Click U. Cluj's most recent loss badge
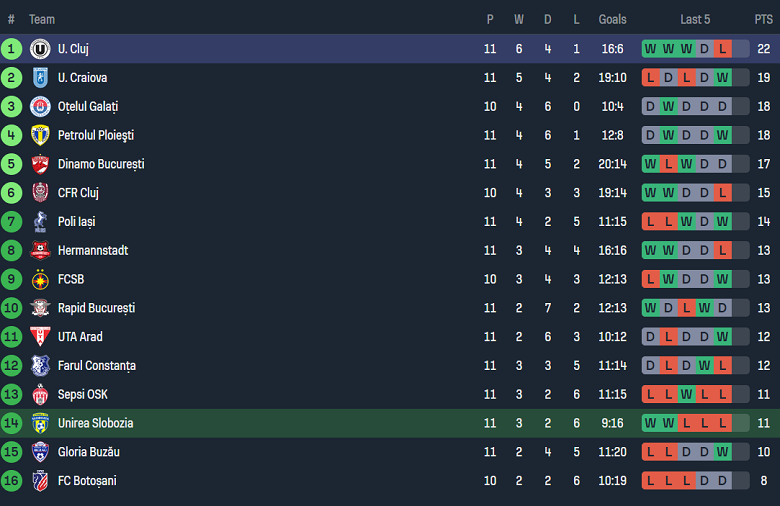The height and width of the screenshot is (506, 780). click(x=723, y=49)
